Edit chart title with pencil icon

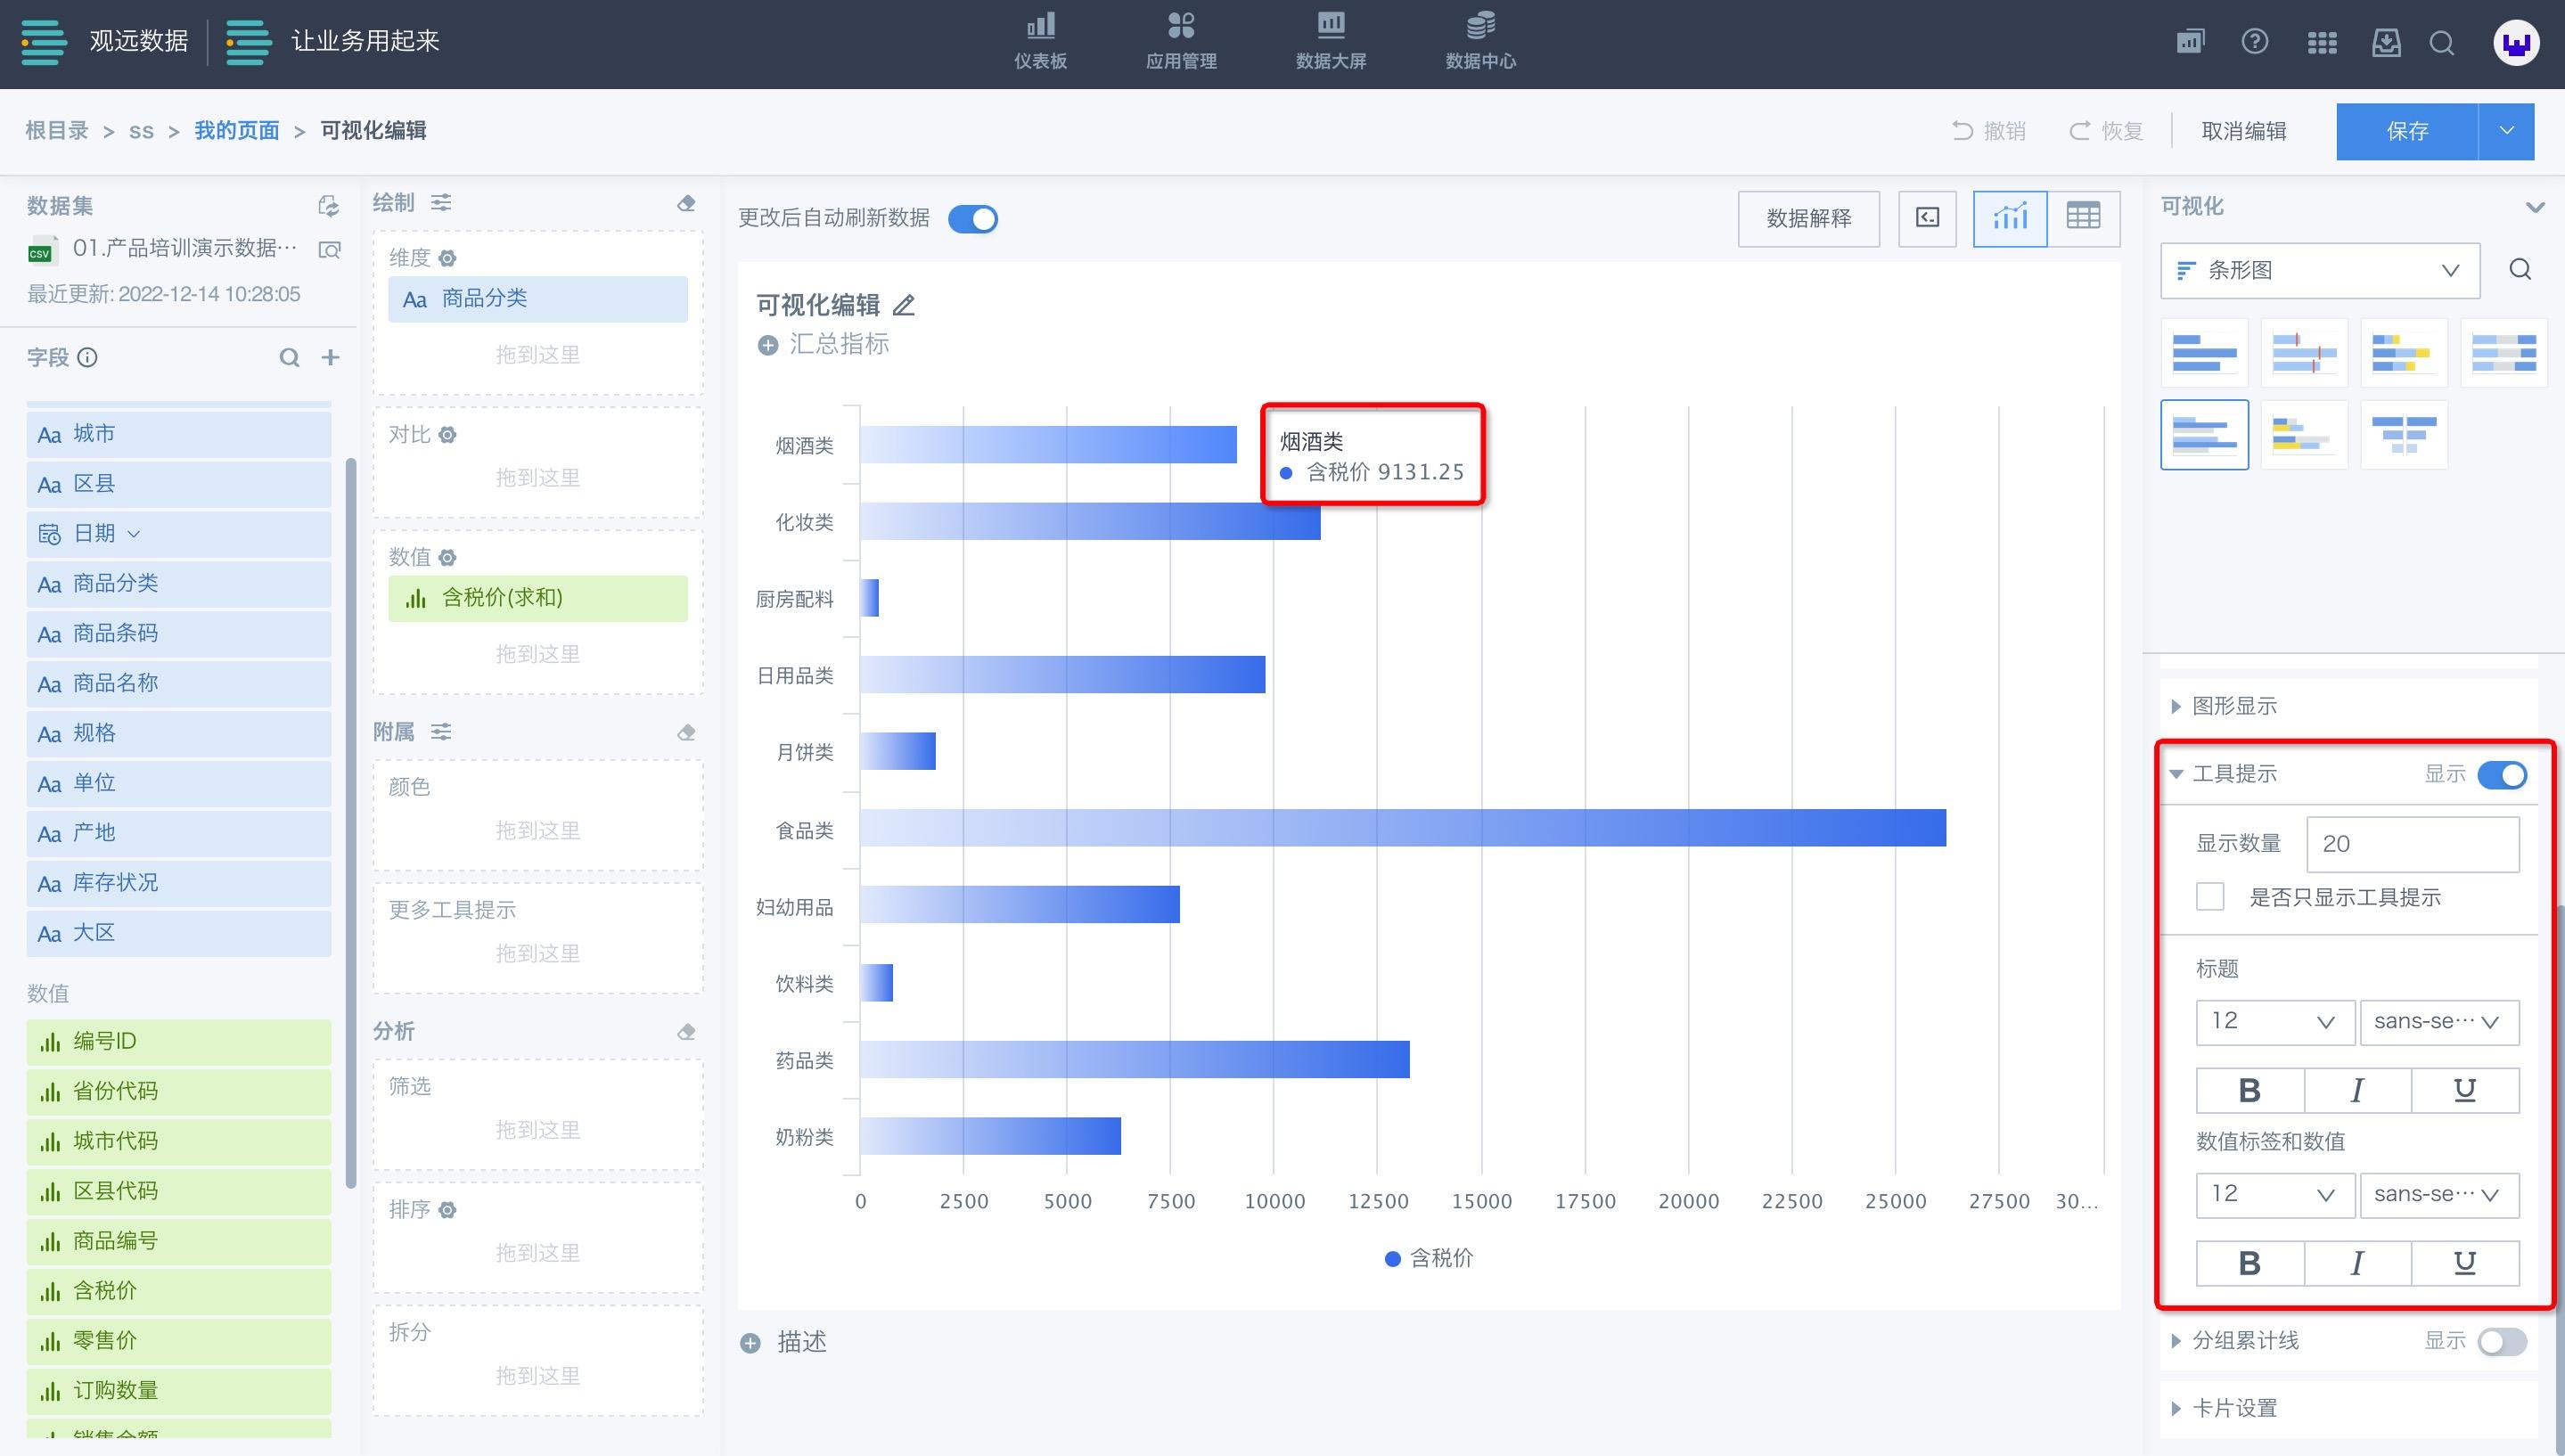904,305
